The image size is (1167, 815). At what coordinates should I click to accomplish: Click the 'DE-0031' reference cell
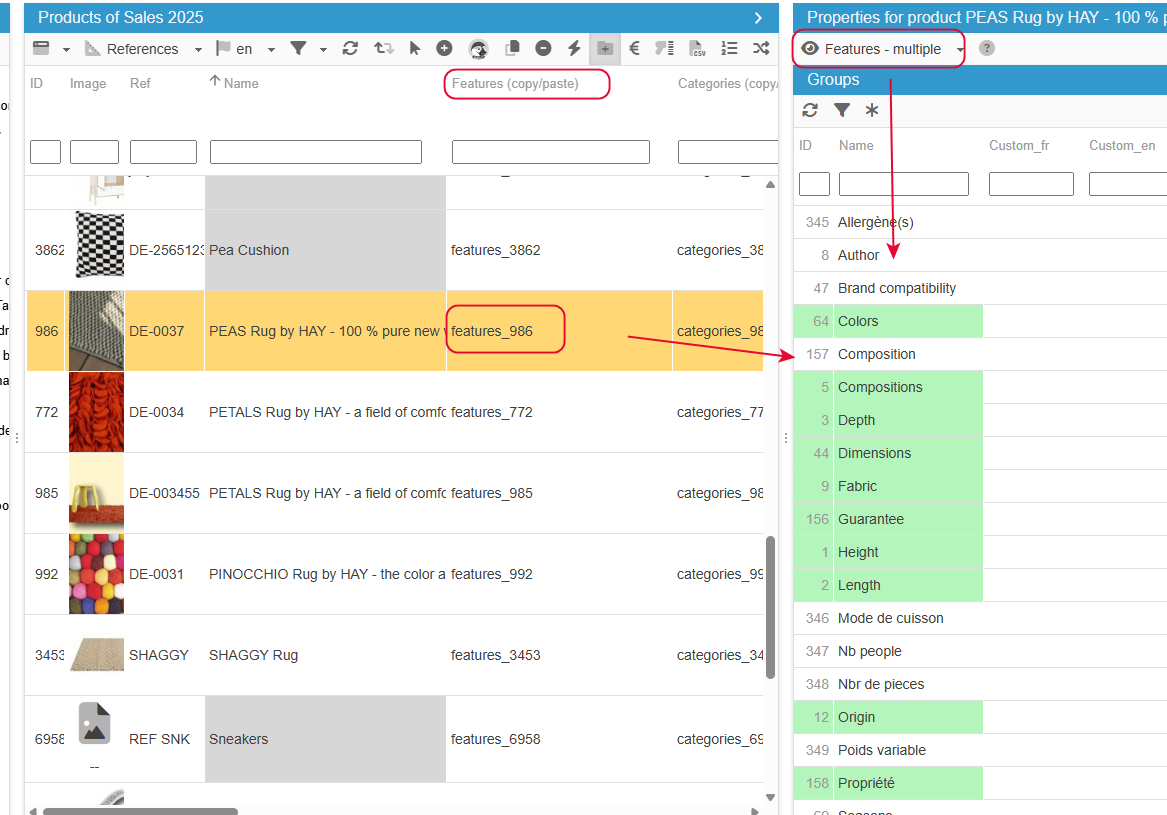coord(164,574)
